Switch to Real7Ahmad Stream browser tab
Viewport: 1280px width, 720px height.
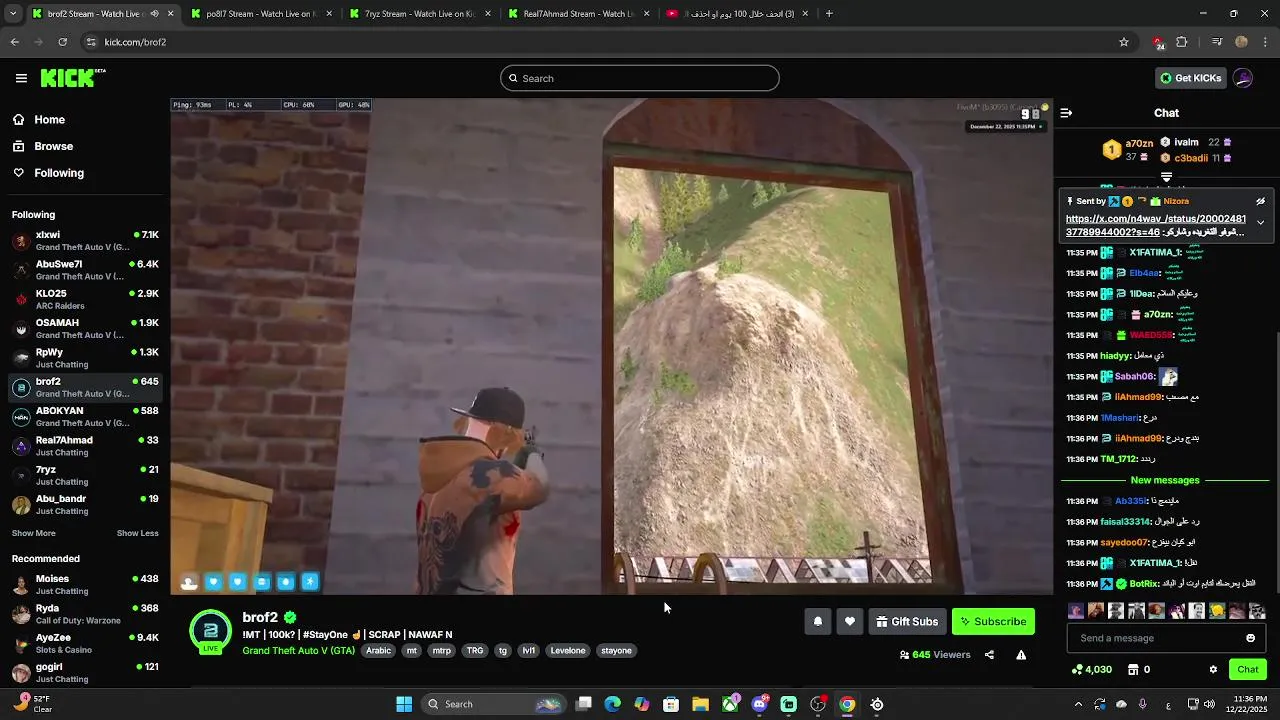point(578,14)
